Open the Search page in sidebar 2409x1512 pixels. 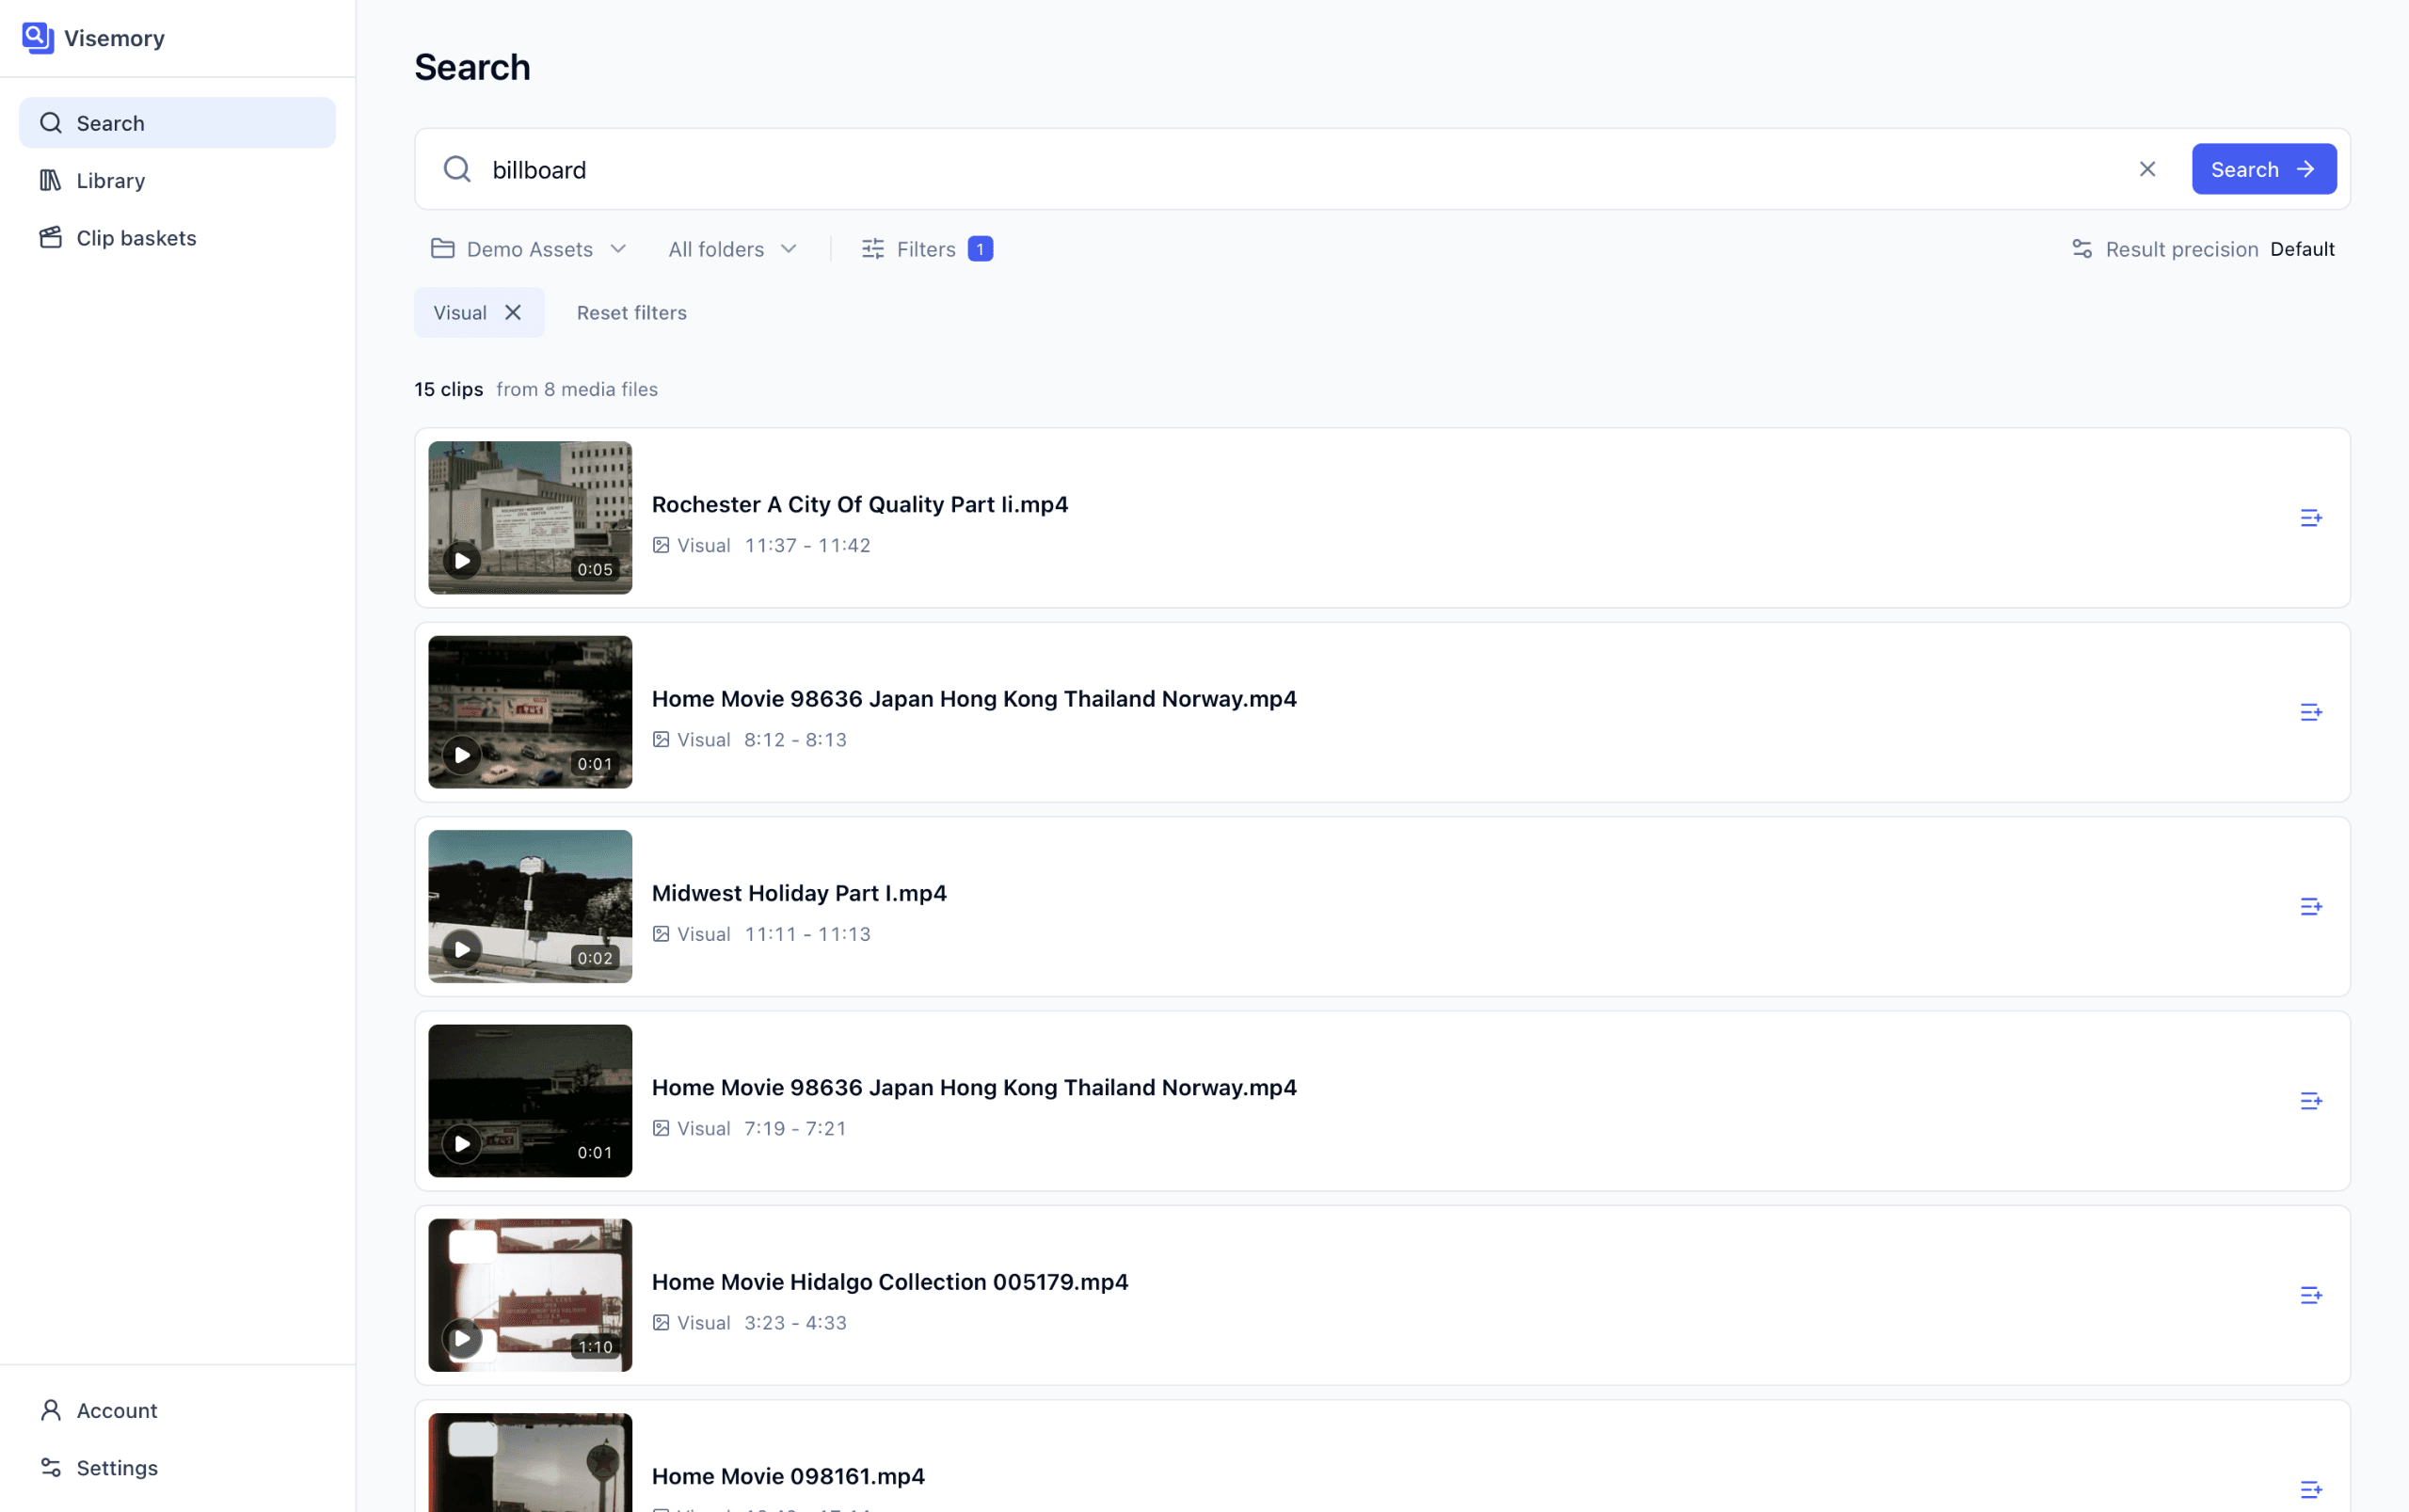point(177,123)
